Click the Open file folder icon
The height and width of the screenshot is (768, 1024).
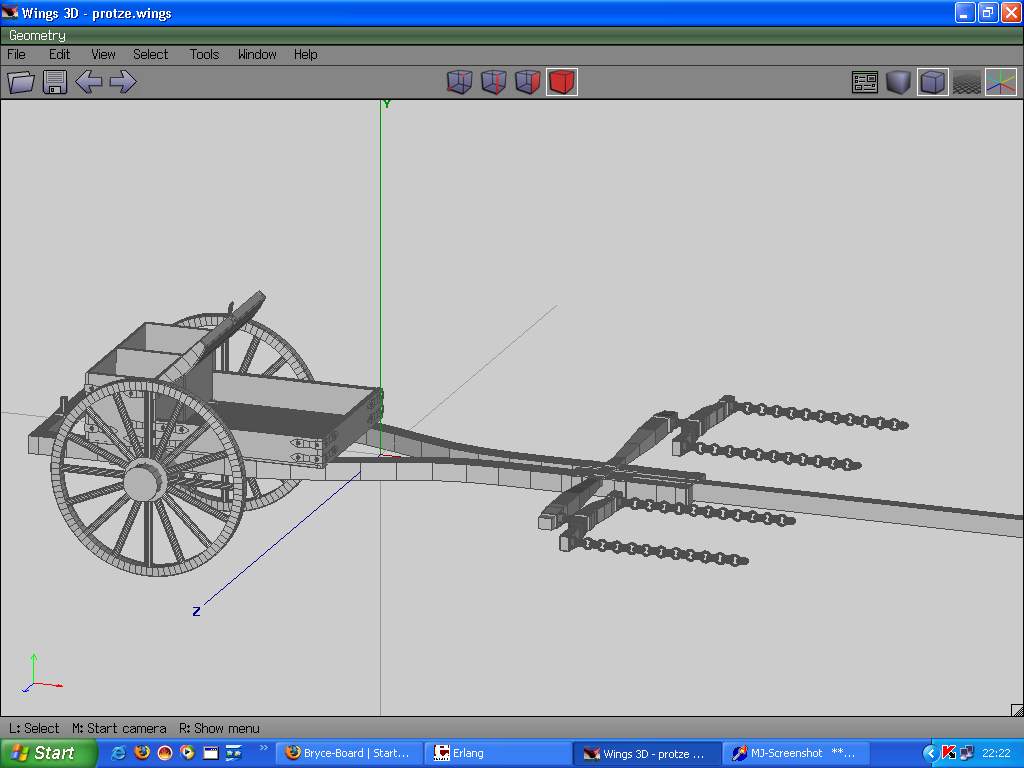tap(21, 82)
